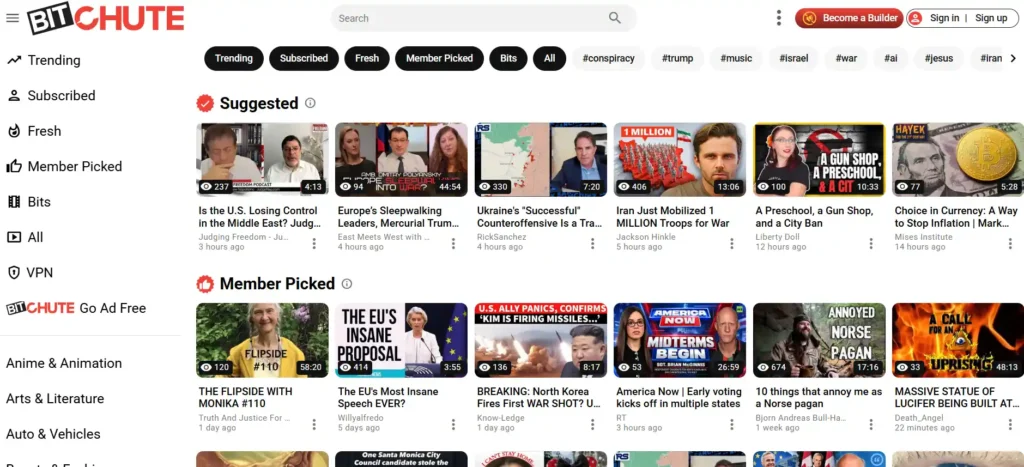Open the FLIPSIDE #110 thumbnail

pos(263,340)
